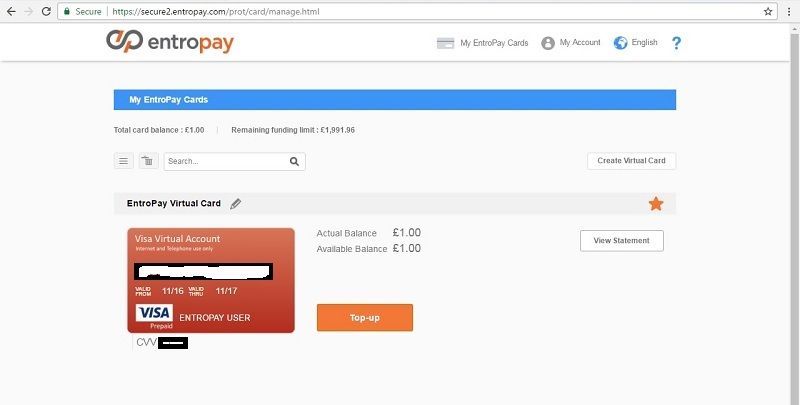Toggle the orange favourite star
This screenshot has height=405, width=801.
click(656, 204)
